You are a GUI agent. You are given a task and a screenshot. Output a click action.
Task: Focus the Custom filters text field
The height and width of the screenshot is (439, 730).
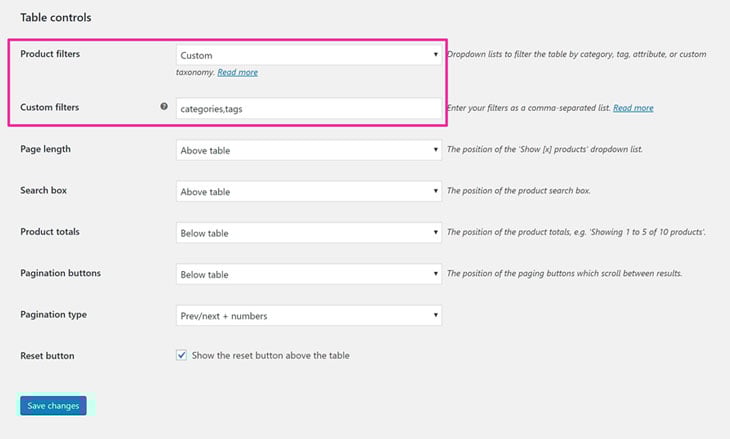point(309,108)
